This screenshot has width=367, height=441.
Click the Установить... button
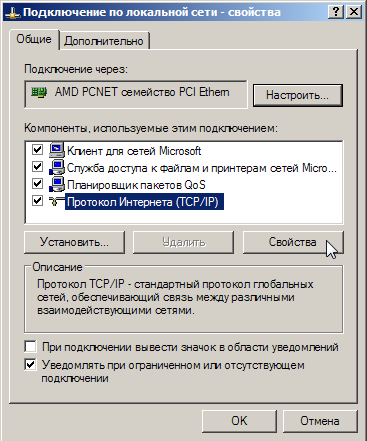[x=74, y=242]
